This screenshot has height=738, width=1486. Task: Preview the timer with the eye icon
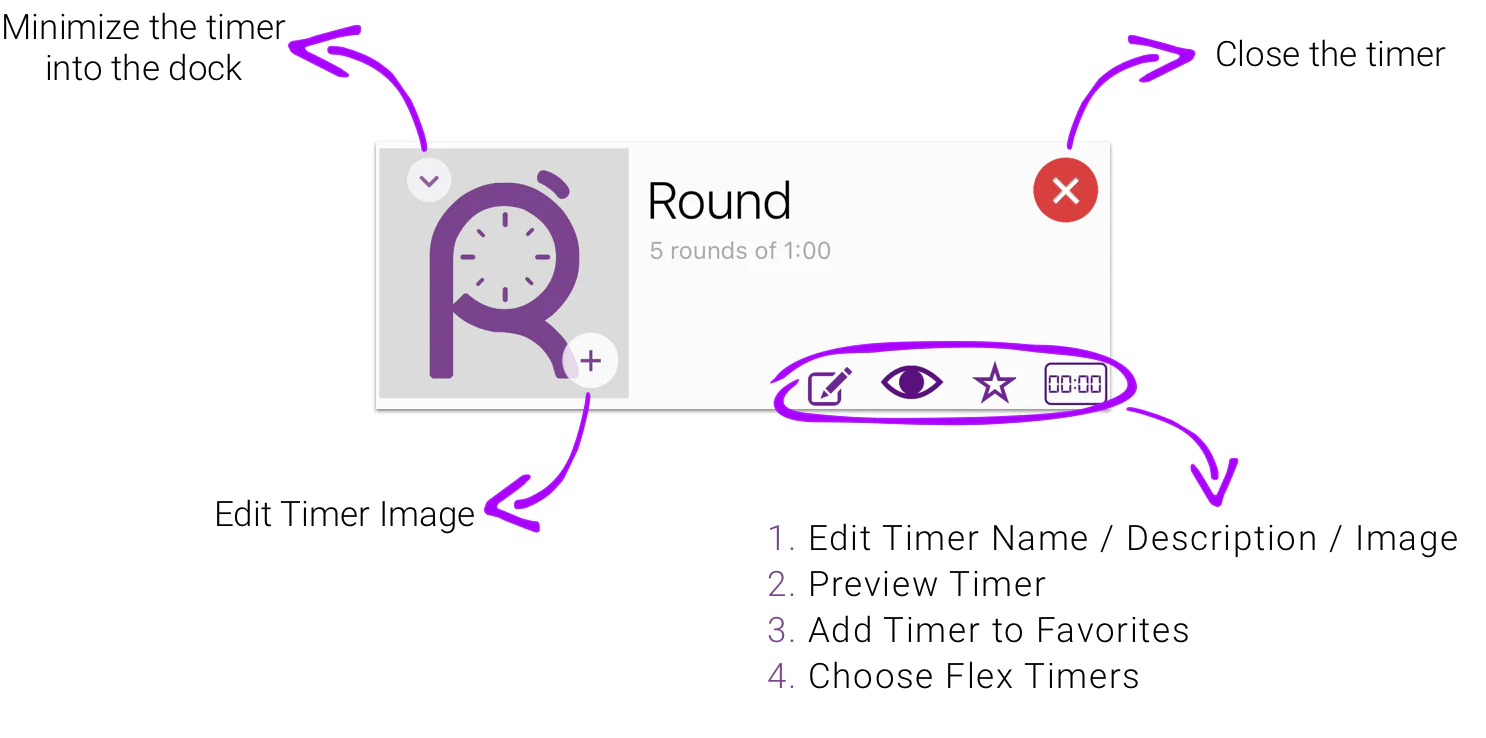tap(911, 383)
